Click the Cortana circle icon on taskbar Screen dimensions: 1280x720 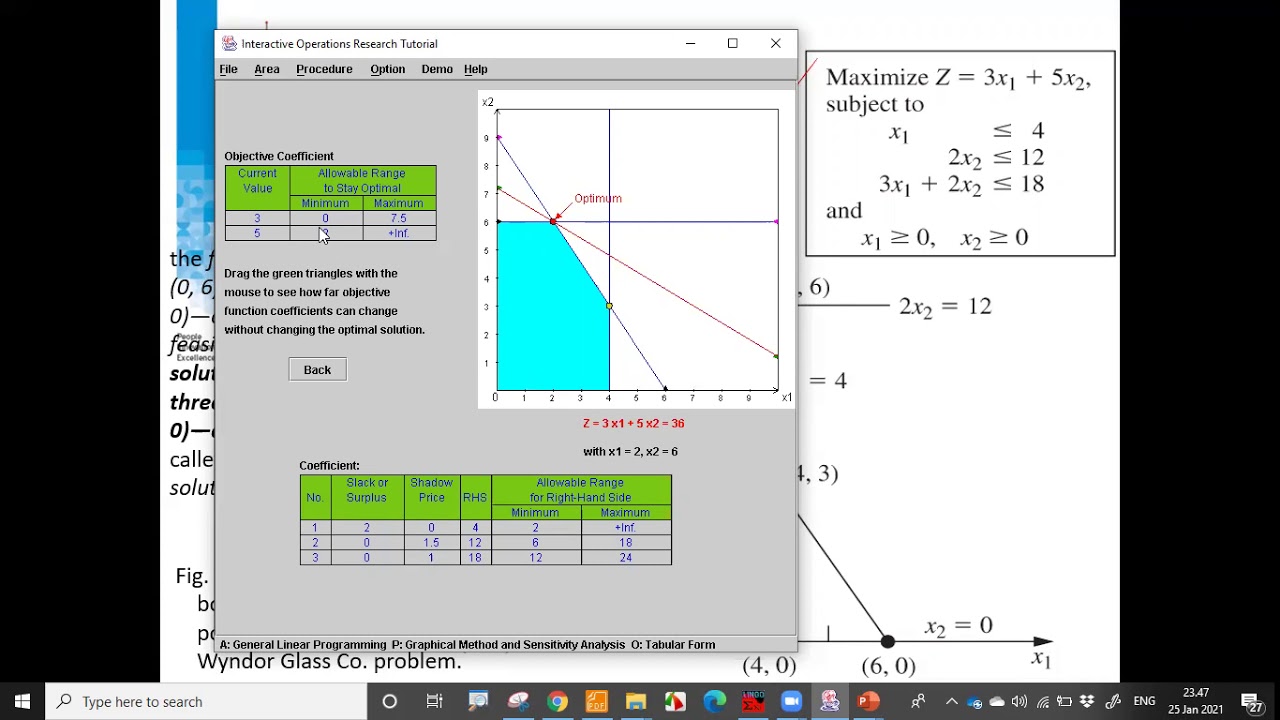[390, 701]
